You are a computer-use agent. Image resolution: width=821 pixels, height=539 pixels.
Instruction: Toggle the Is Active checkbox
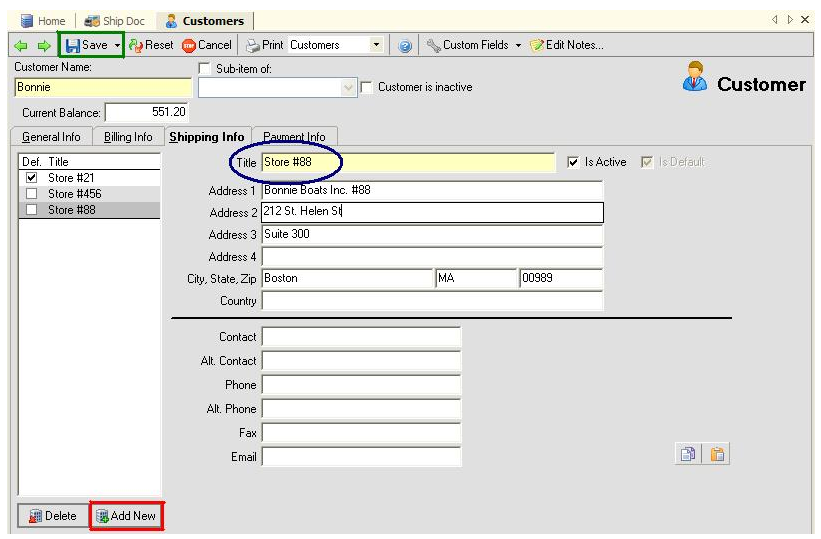pyautogui.click(x=573, y=162)
